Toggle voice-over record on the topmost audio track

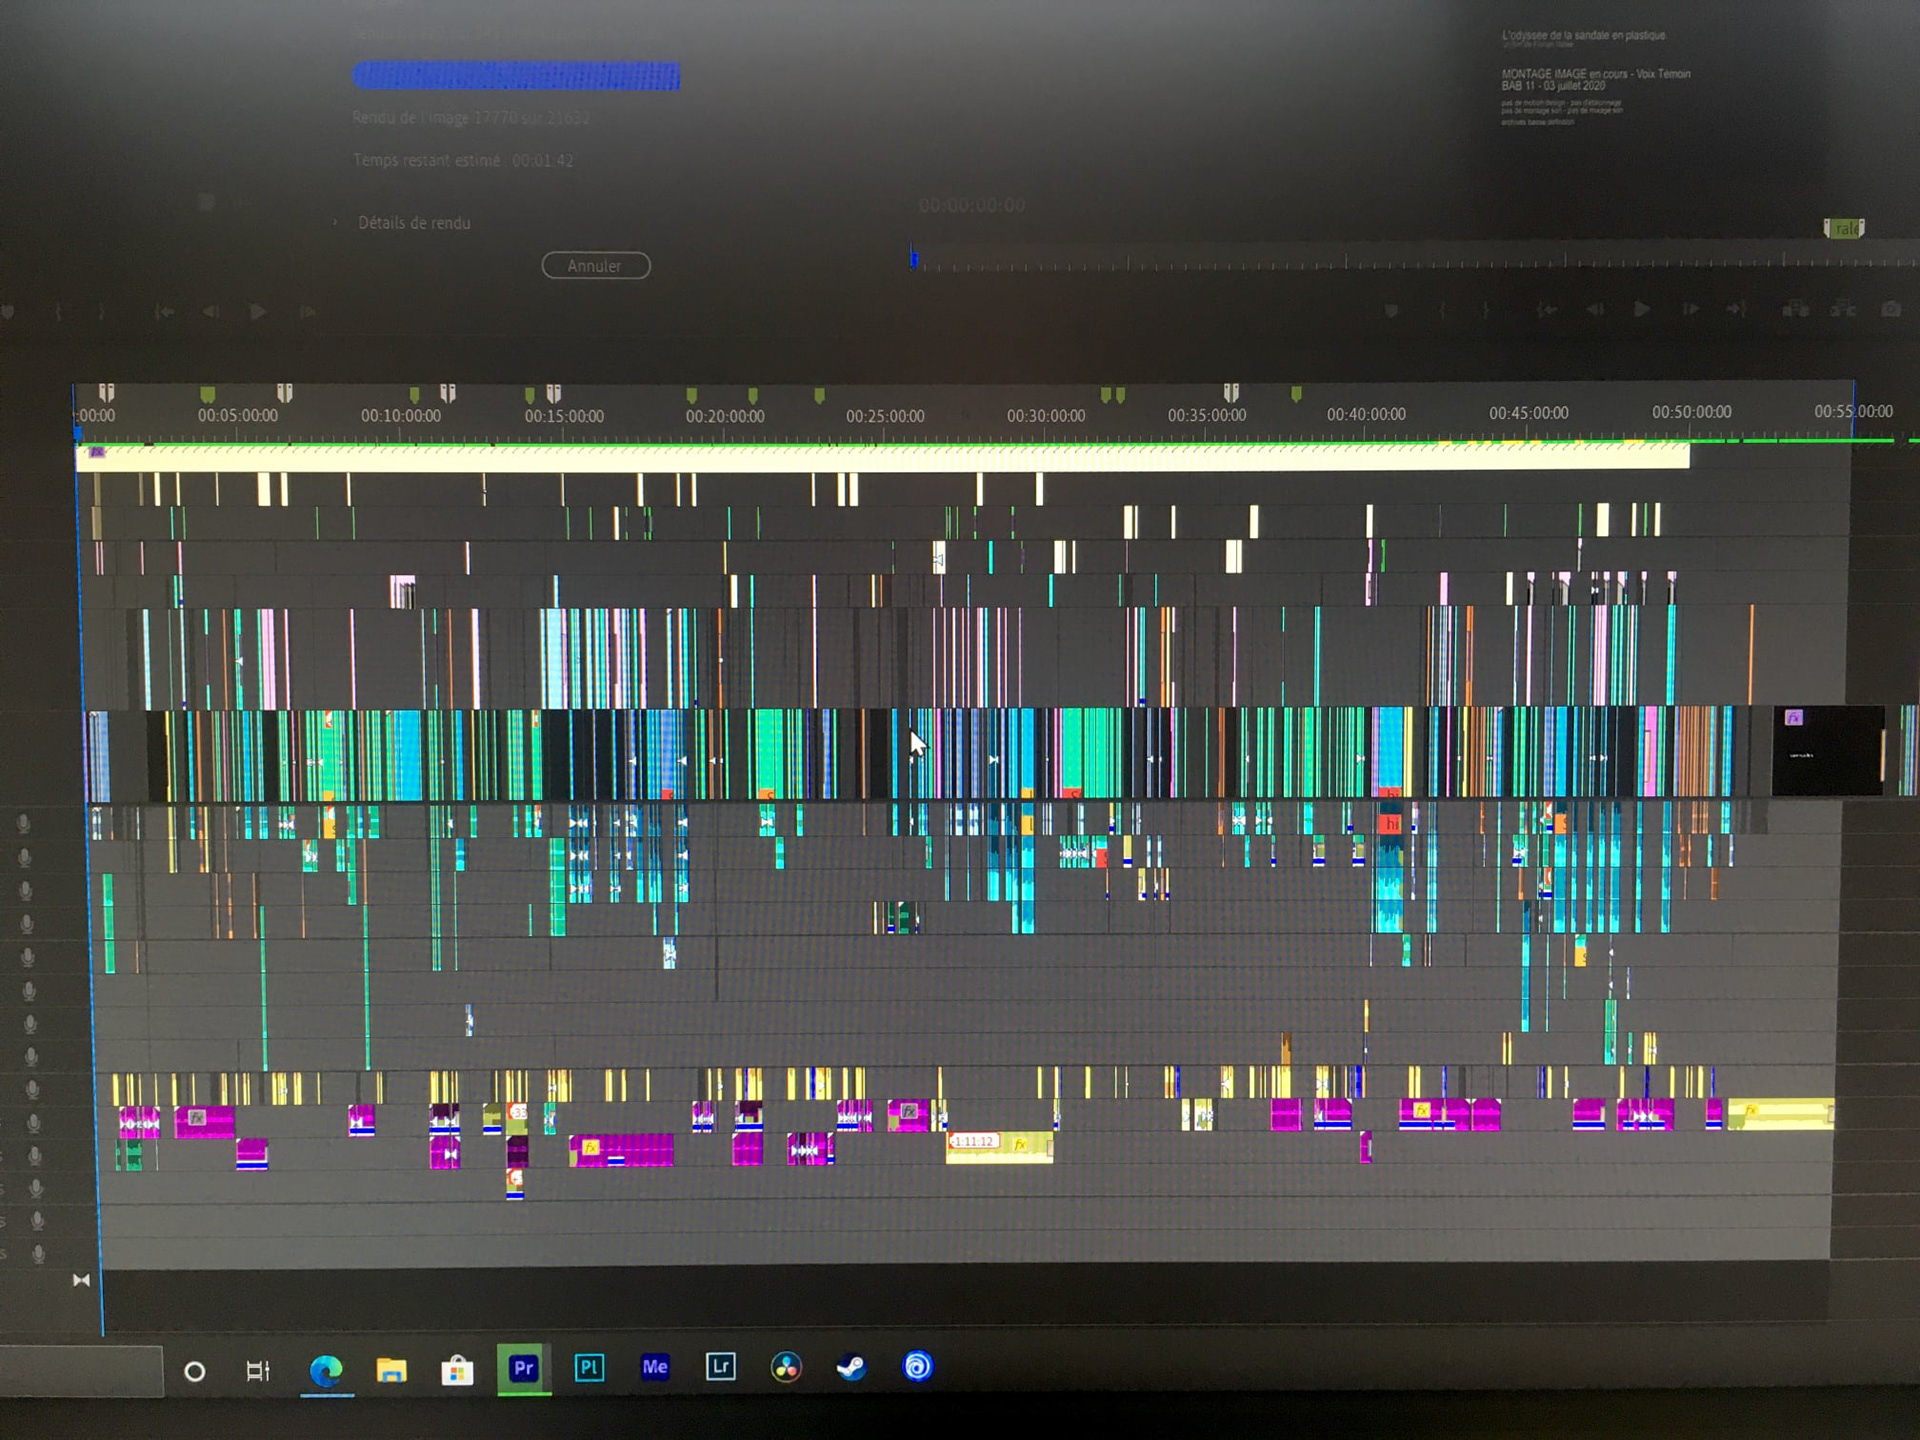23,823
